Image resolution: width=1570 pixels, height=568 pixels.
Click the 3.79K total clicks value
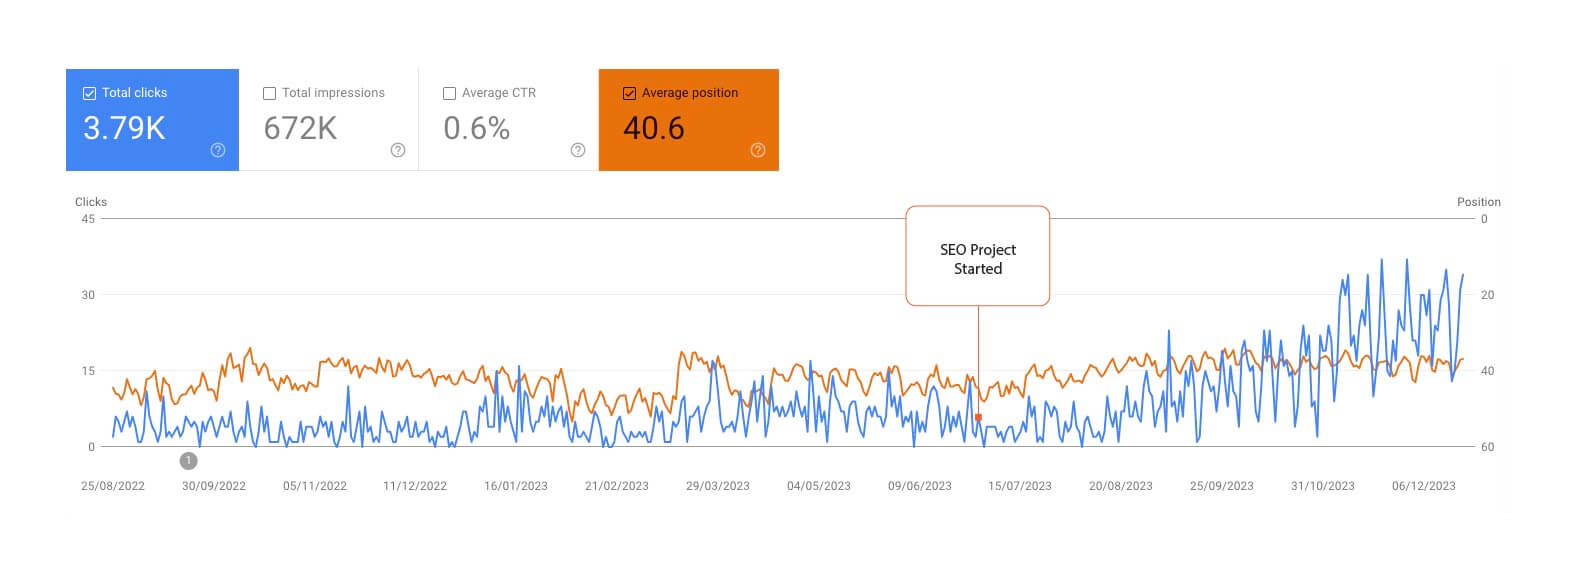click(124, 128)
